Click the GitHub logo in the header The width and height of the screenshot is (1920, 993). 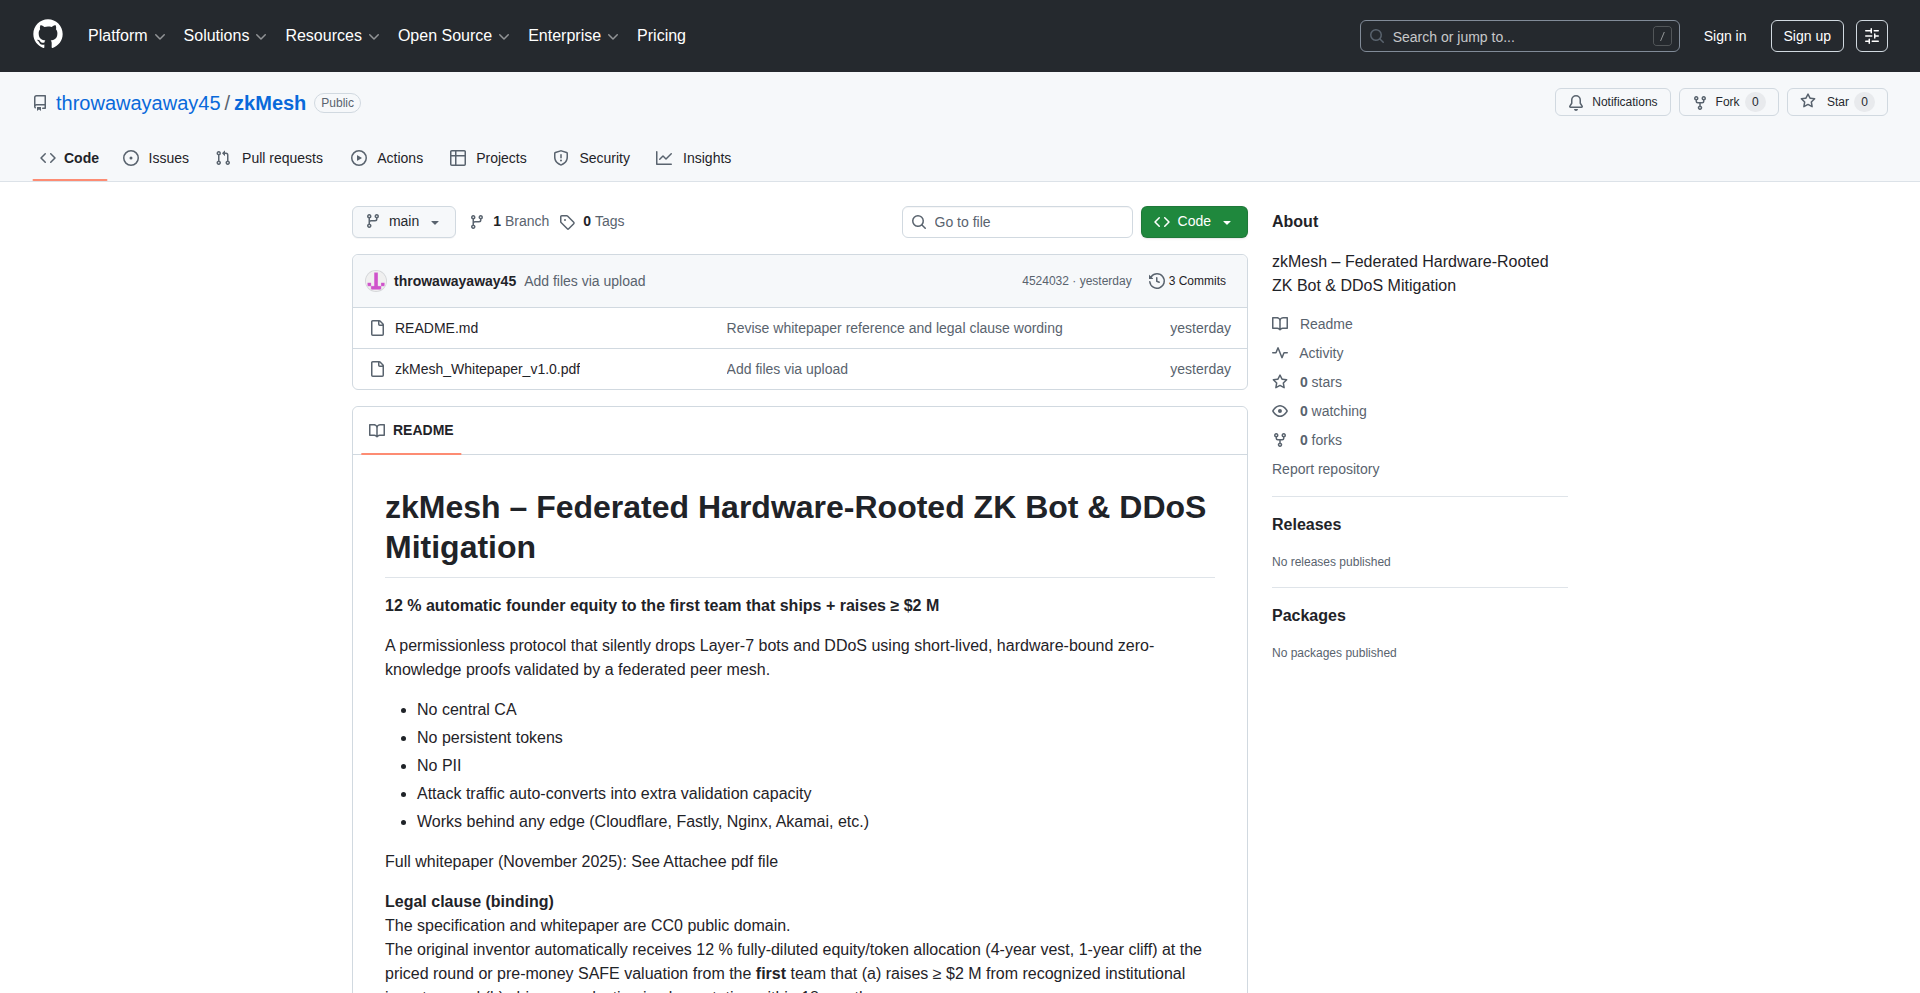coord(46,35)
